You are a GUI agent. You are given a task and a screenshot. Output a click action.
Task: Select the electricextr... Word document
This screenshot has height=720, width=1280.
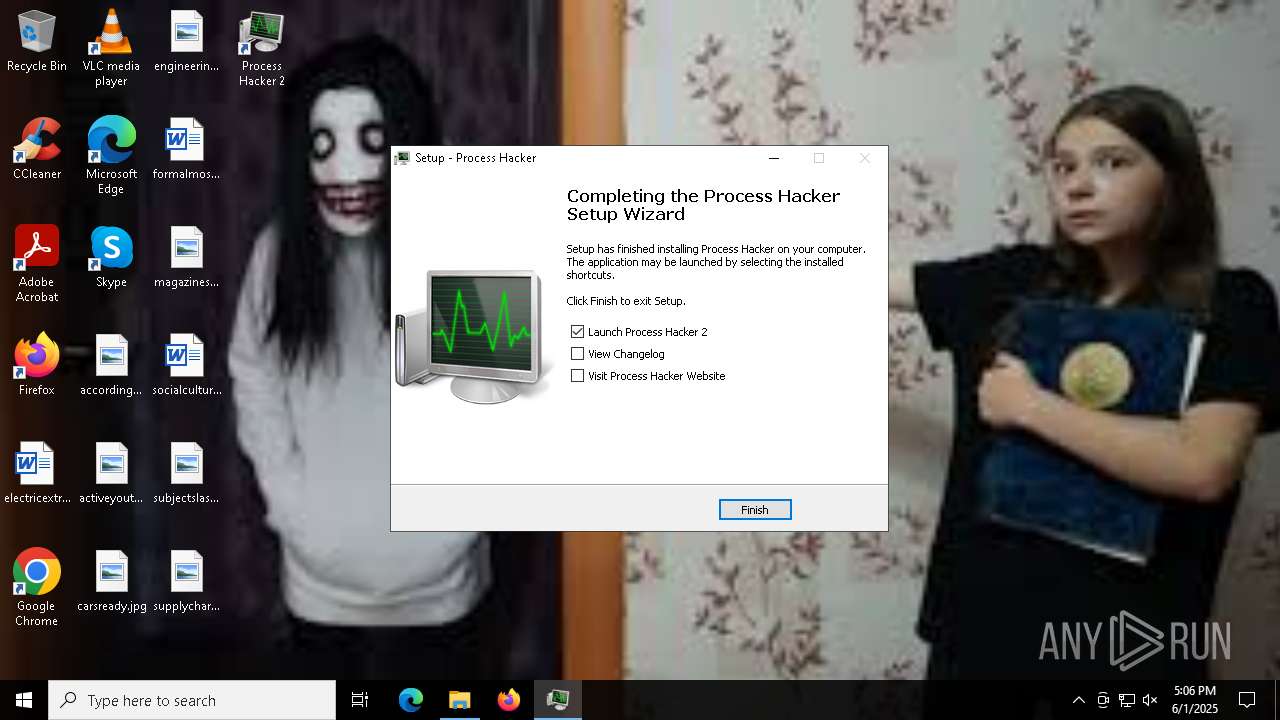point(37,474)
